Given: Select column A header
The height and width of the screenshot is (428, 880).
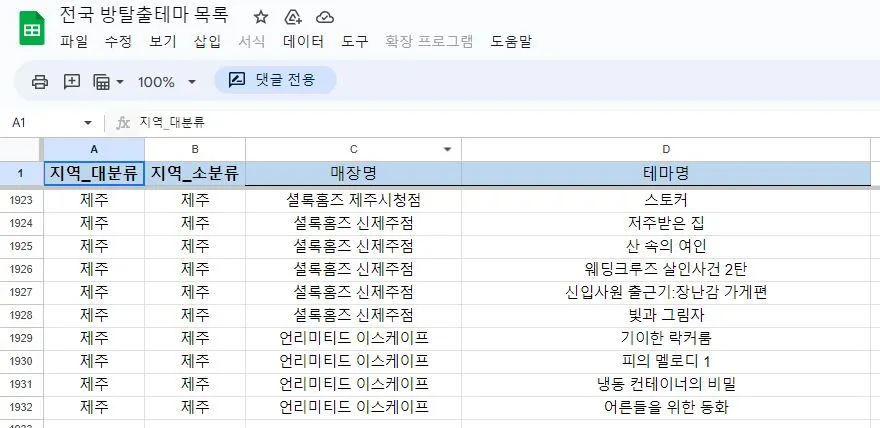Looking at the screenshot, I should coord(94,149).
